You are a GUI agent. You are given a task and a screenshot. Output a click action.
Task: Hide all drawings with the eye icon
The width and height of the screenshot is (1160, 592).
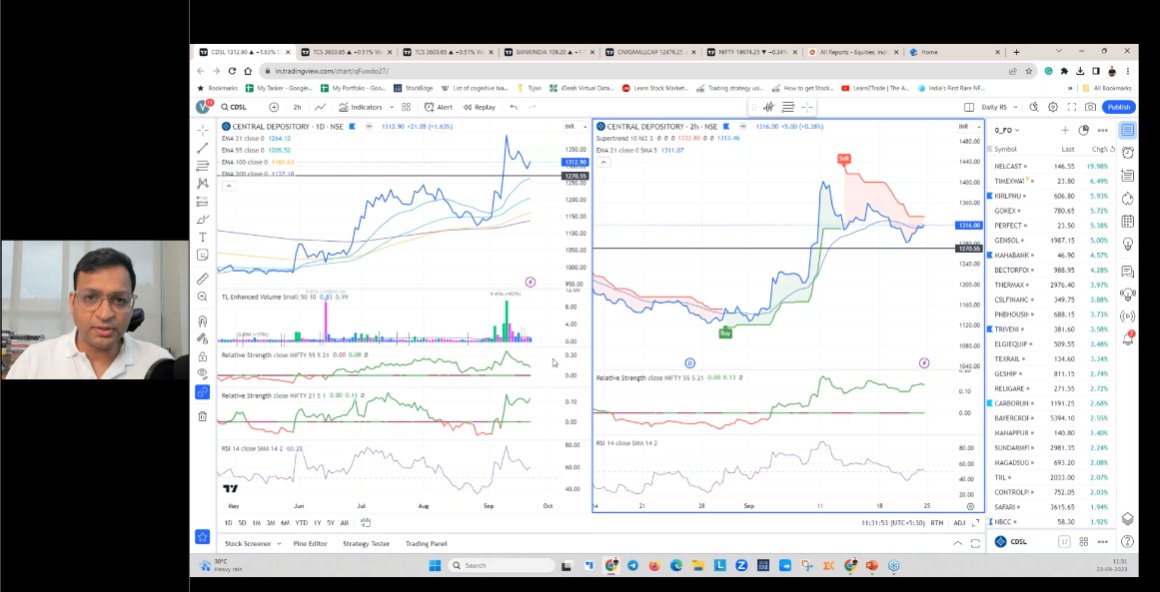[x=203, y=374]
